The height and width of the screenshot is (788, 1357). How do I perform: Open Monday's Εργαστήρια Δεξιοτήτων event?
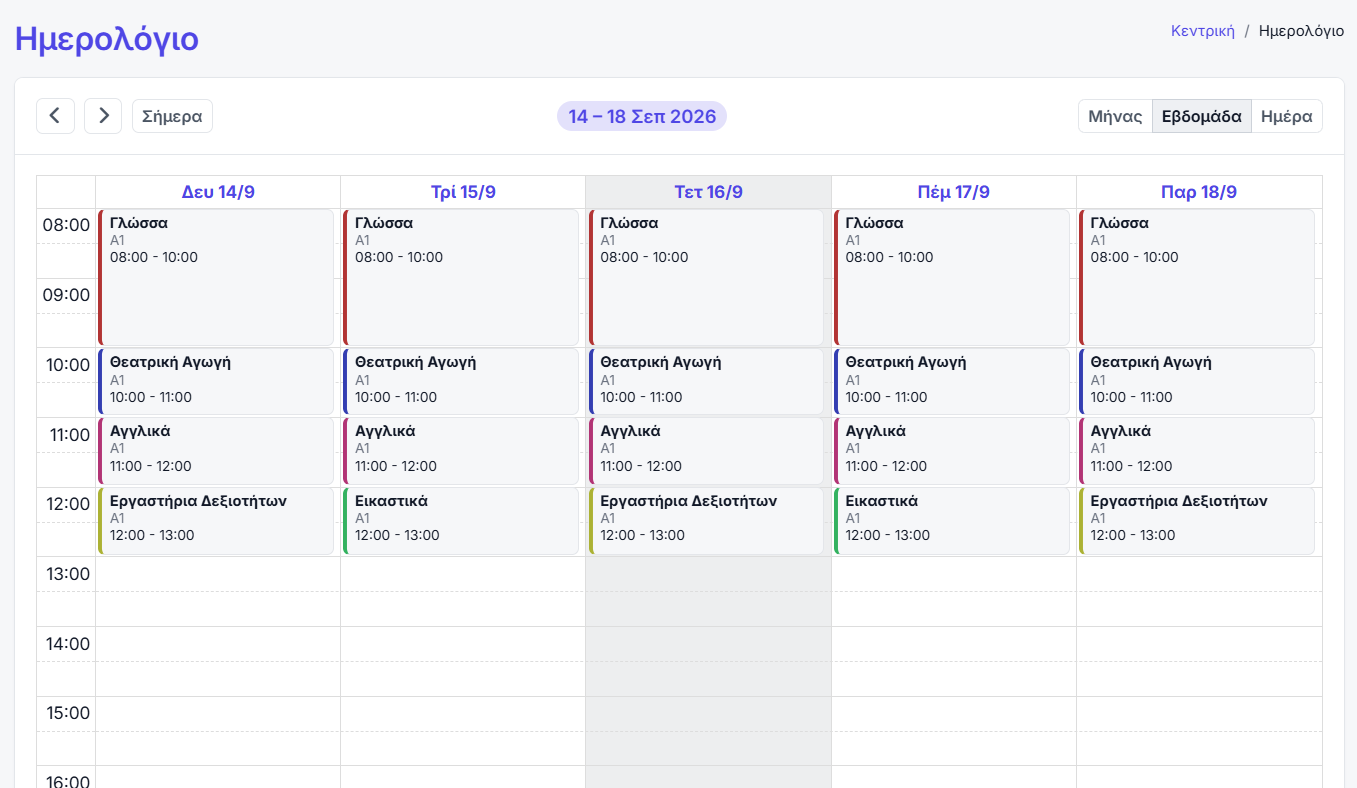[x=216, y=521]
